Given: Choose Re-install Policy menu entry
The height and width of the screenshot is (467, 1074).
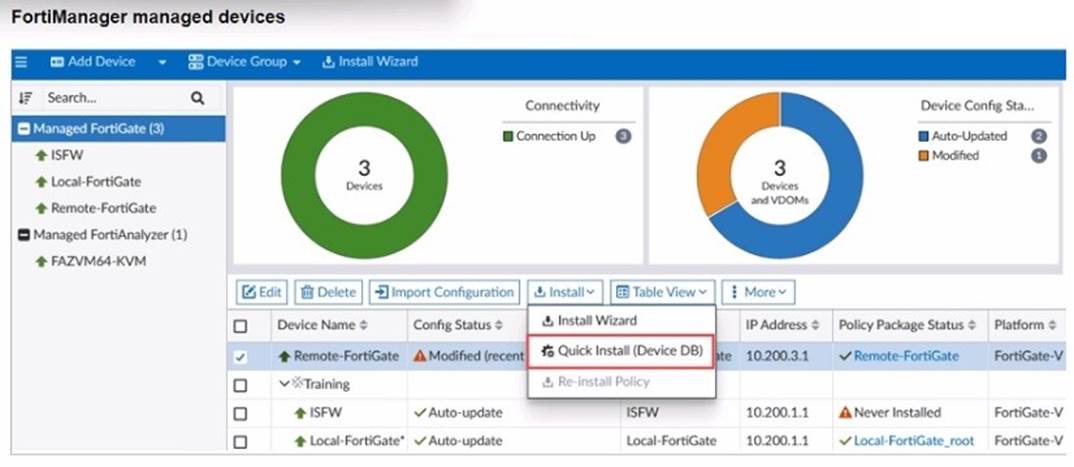Looking at the screenshot, I should pos(621,382).
